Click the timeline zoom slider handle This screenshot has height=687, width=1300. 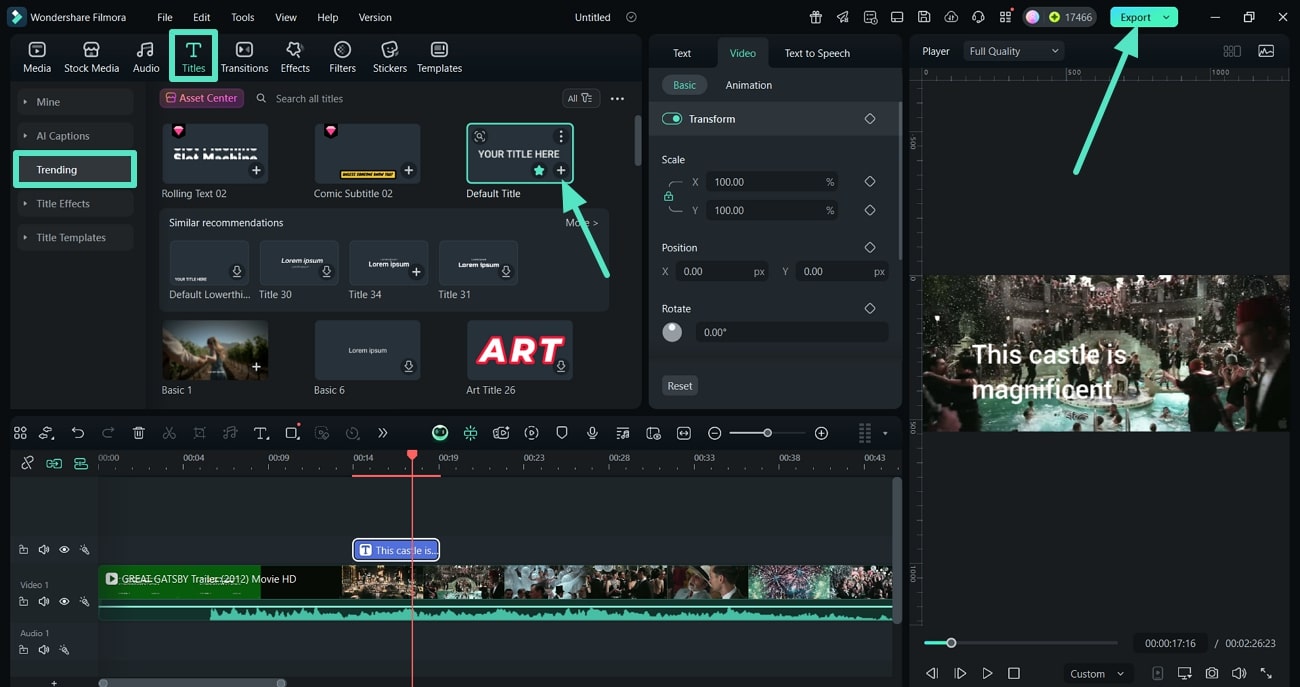(x=767, y=433)
